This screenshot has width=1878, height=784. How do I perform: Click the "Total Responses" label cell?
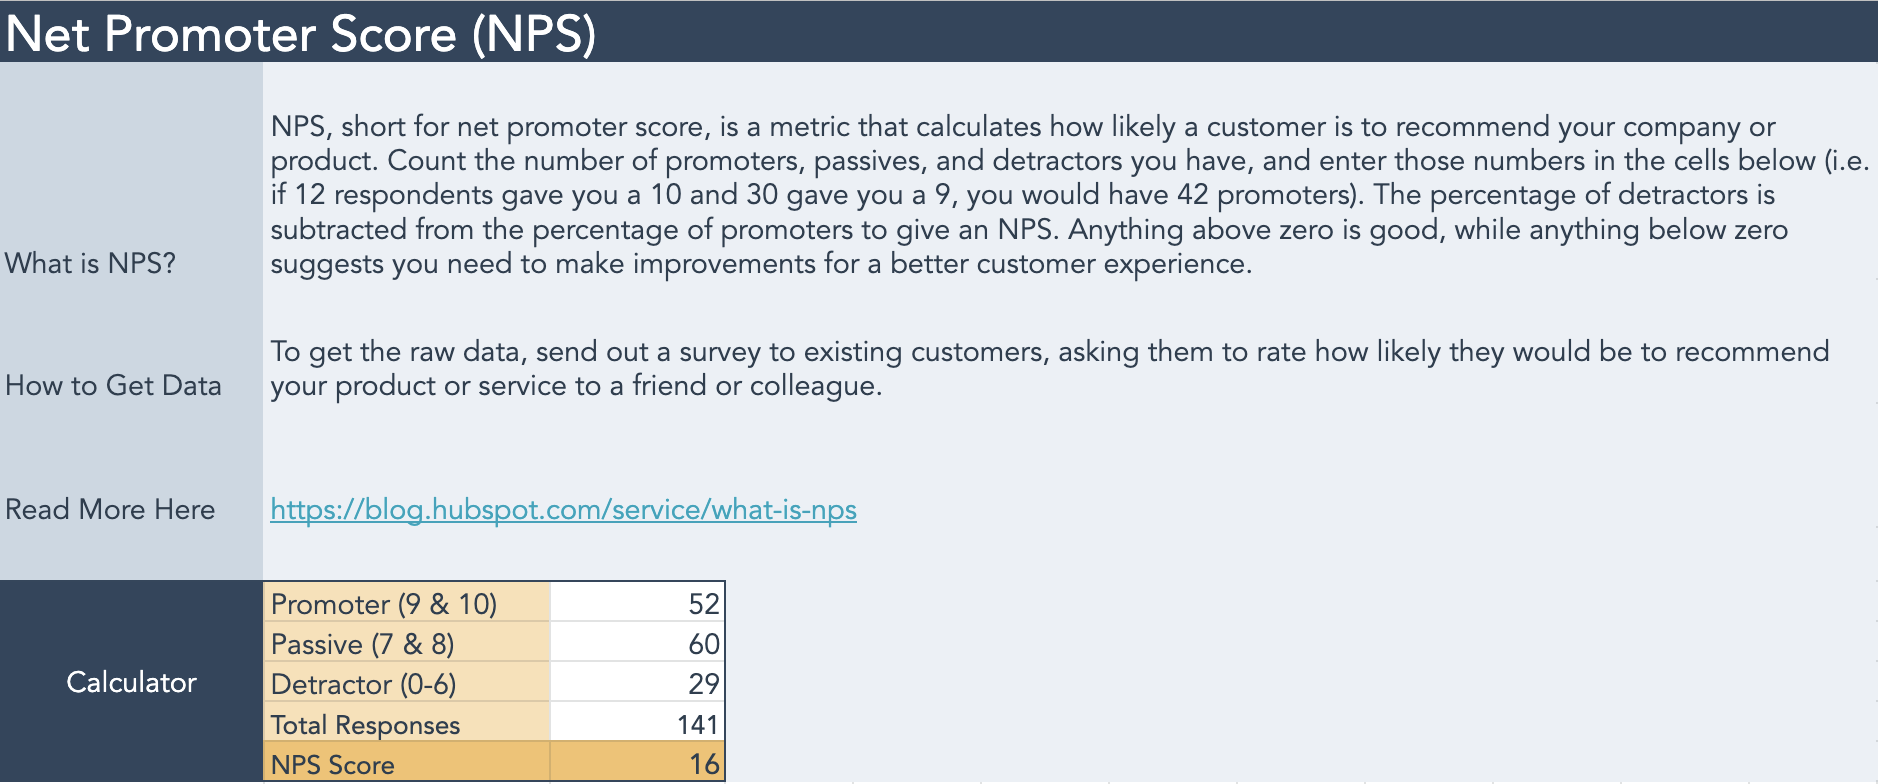point(407,723)
